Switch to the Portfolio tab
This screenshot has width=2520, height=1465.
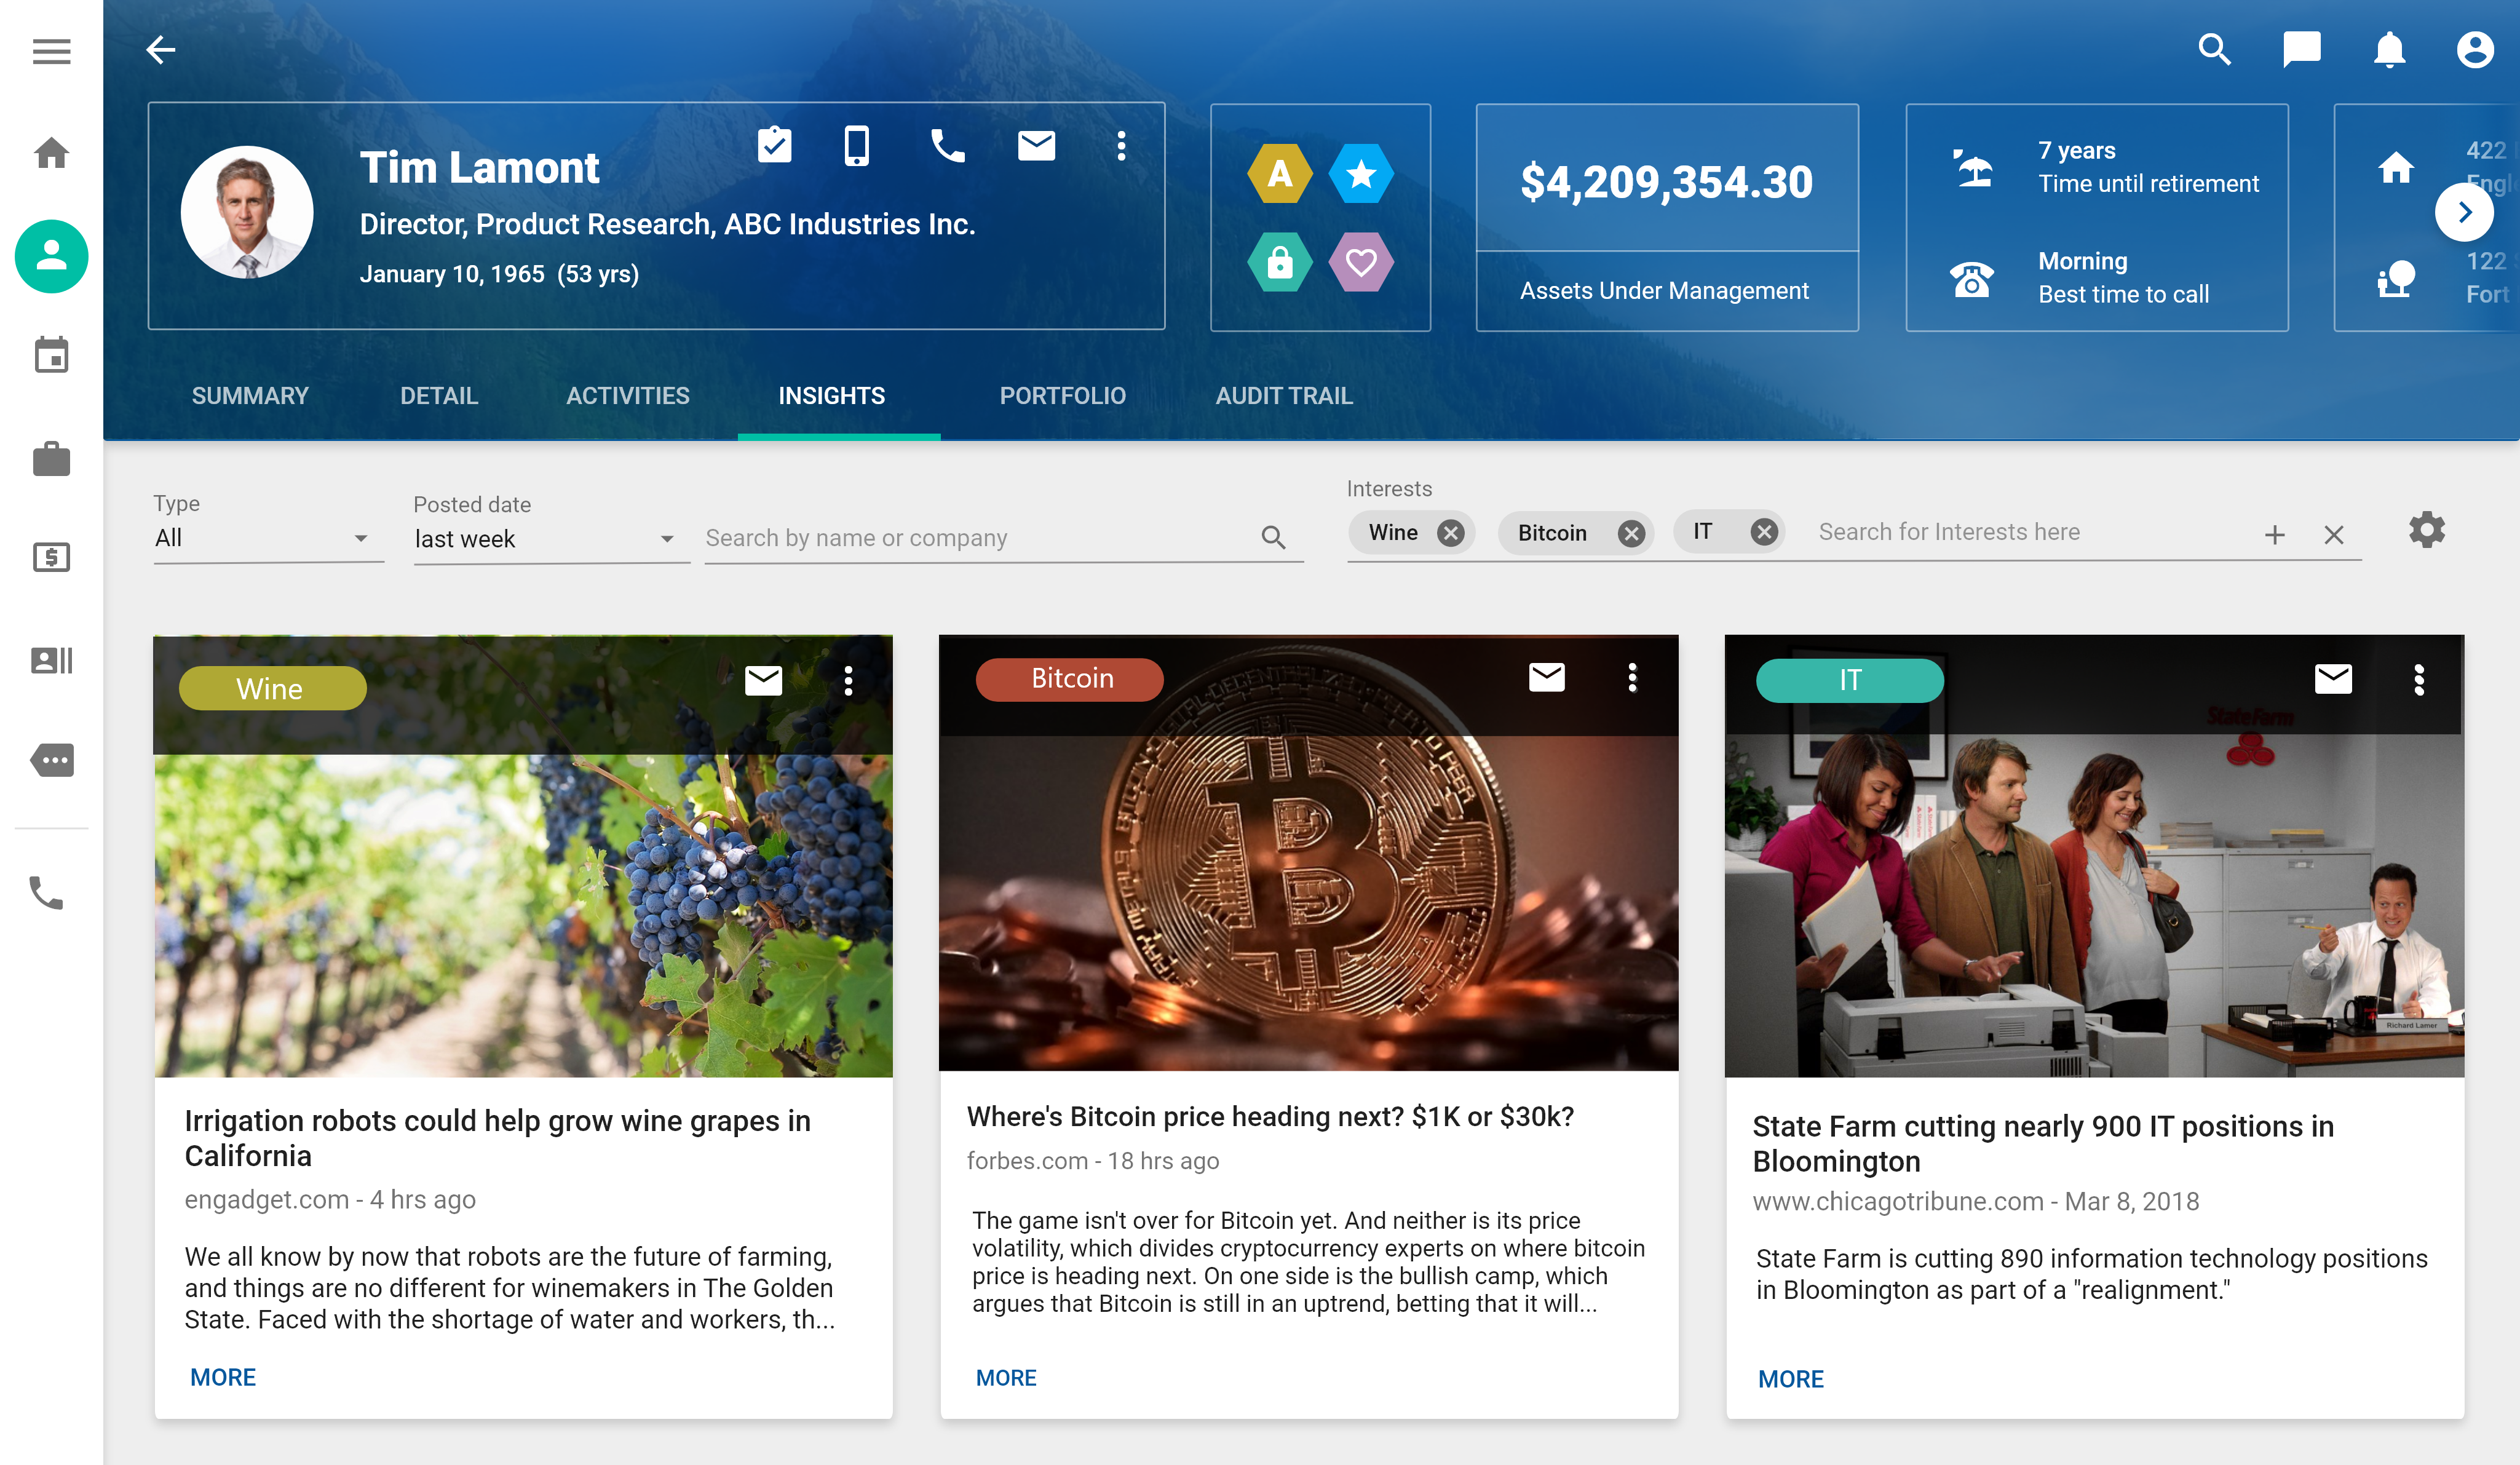click(x=1062, y=396)
